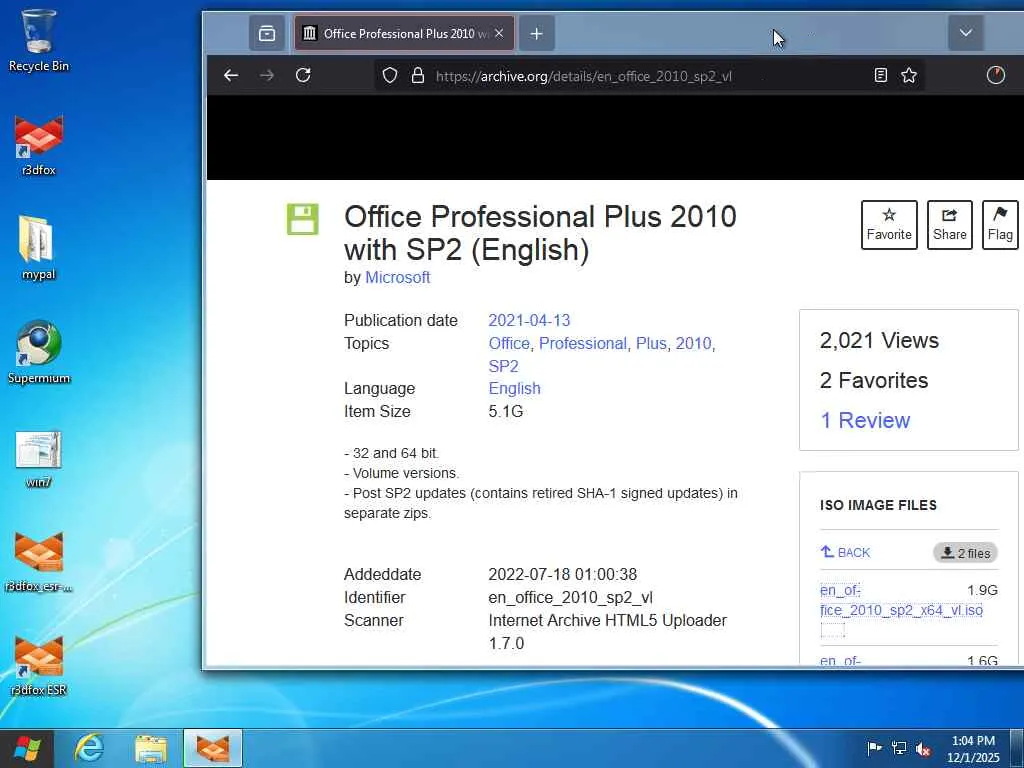The height and width of the screenshot is (768, 1024).
Task: Click the ISO IMAGE FILES heading
Action: 878,505
